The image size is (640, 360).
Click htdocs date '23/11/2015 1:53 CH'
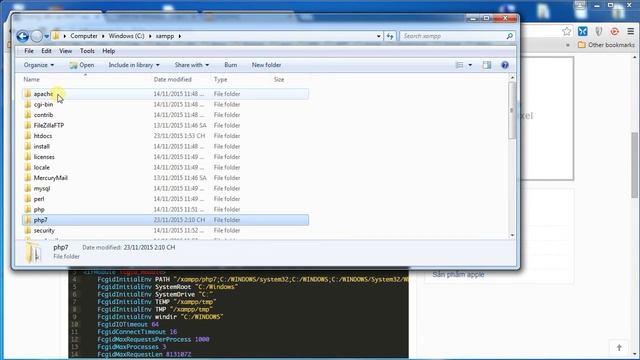(179, 136)
